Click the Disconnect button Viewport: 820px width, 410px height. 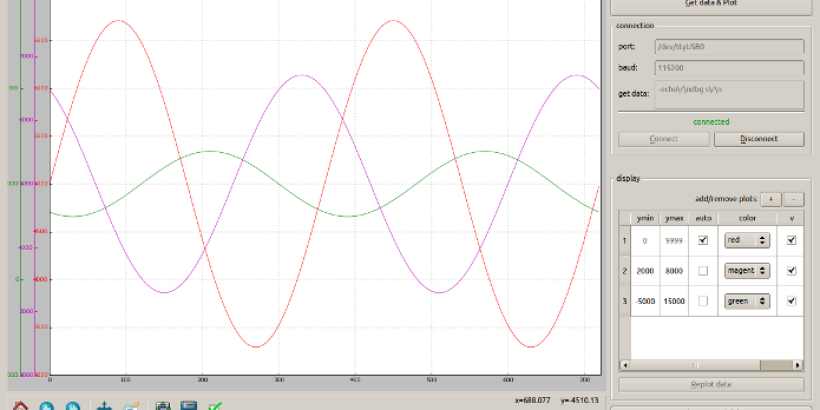tap(759, 139)
